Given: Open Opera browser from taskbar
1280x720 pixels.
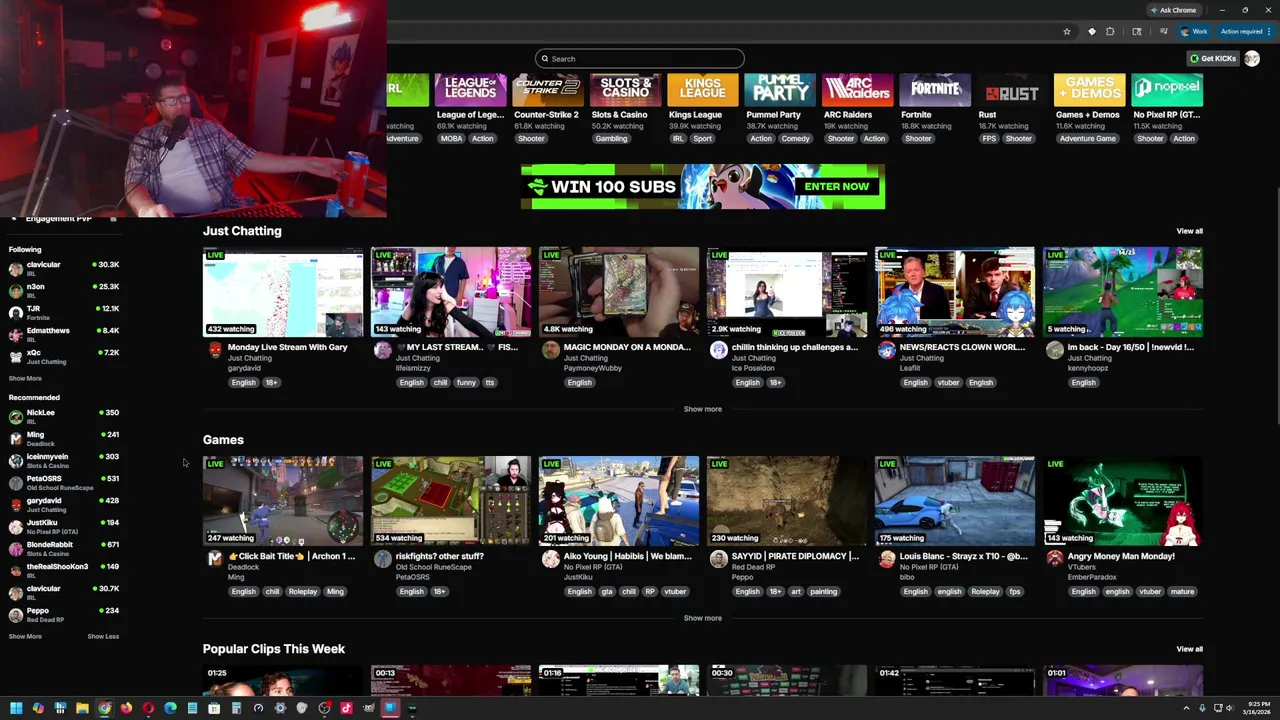Looking at the screenshot, I should pyautogui.click(x=148, y=708).
